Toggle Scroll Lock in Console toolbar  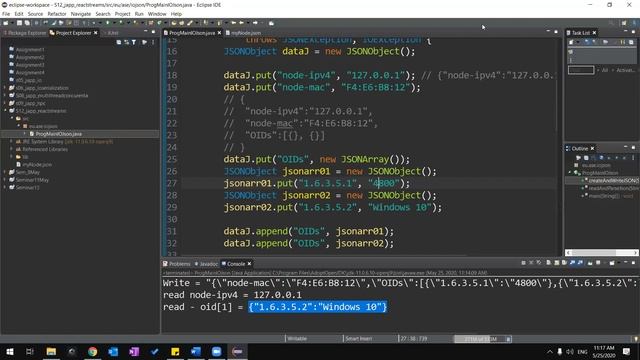[557, 263]
